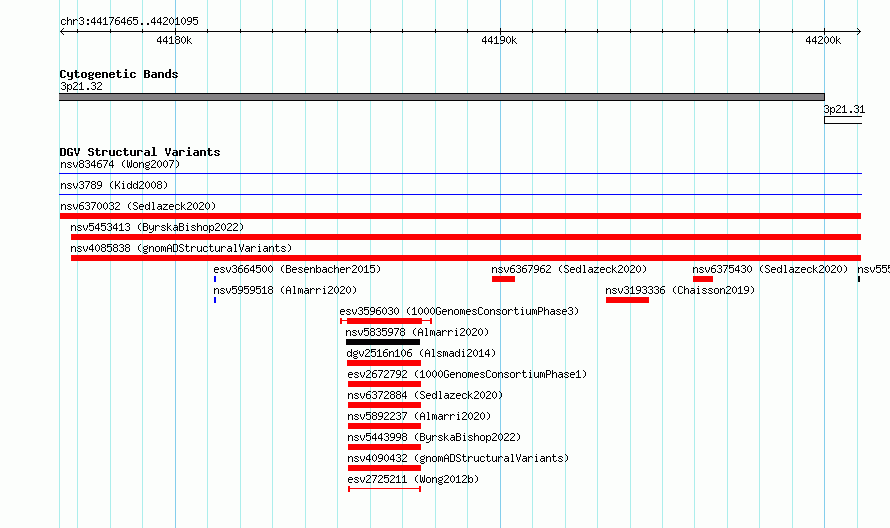
Task: Click the 3p21.31 band label
Action: tap(844, 110)
